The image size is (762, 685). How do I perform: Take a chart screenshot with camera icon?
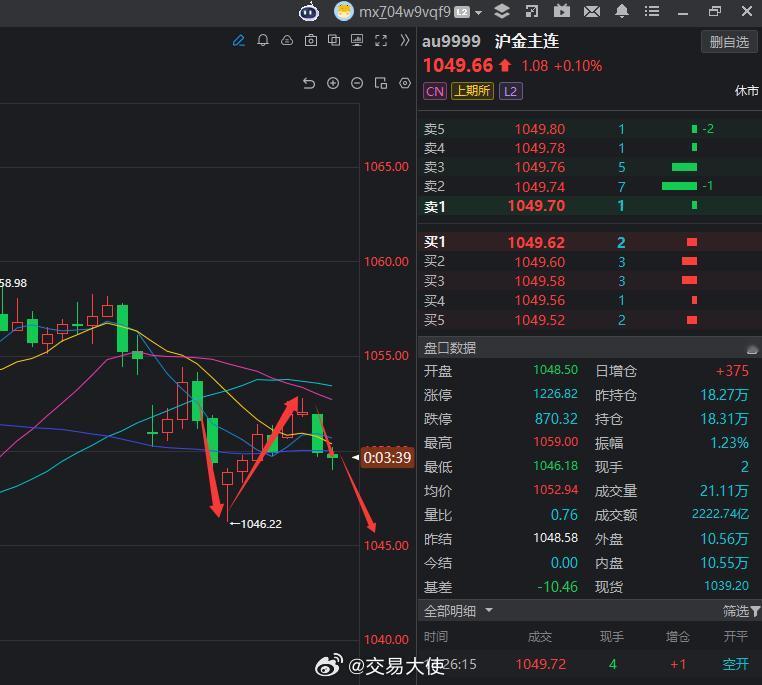tap(311, 40)
